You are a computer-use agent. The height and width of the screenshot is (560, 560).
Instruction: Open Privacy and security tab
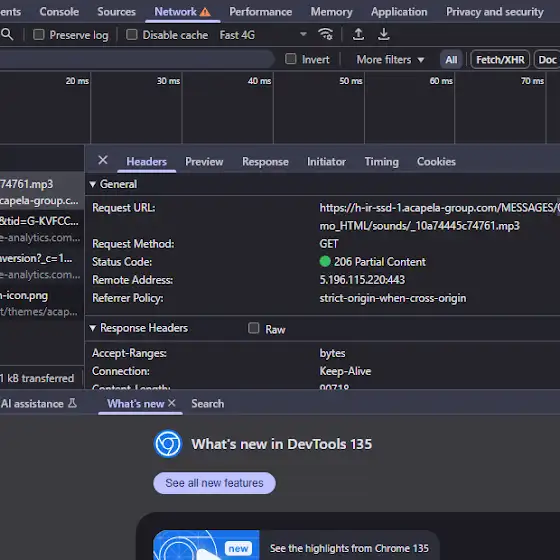[x=495, y=12]
